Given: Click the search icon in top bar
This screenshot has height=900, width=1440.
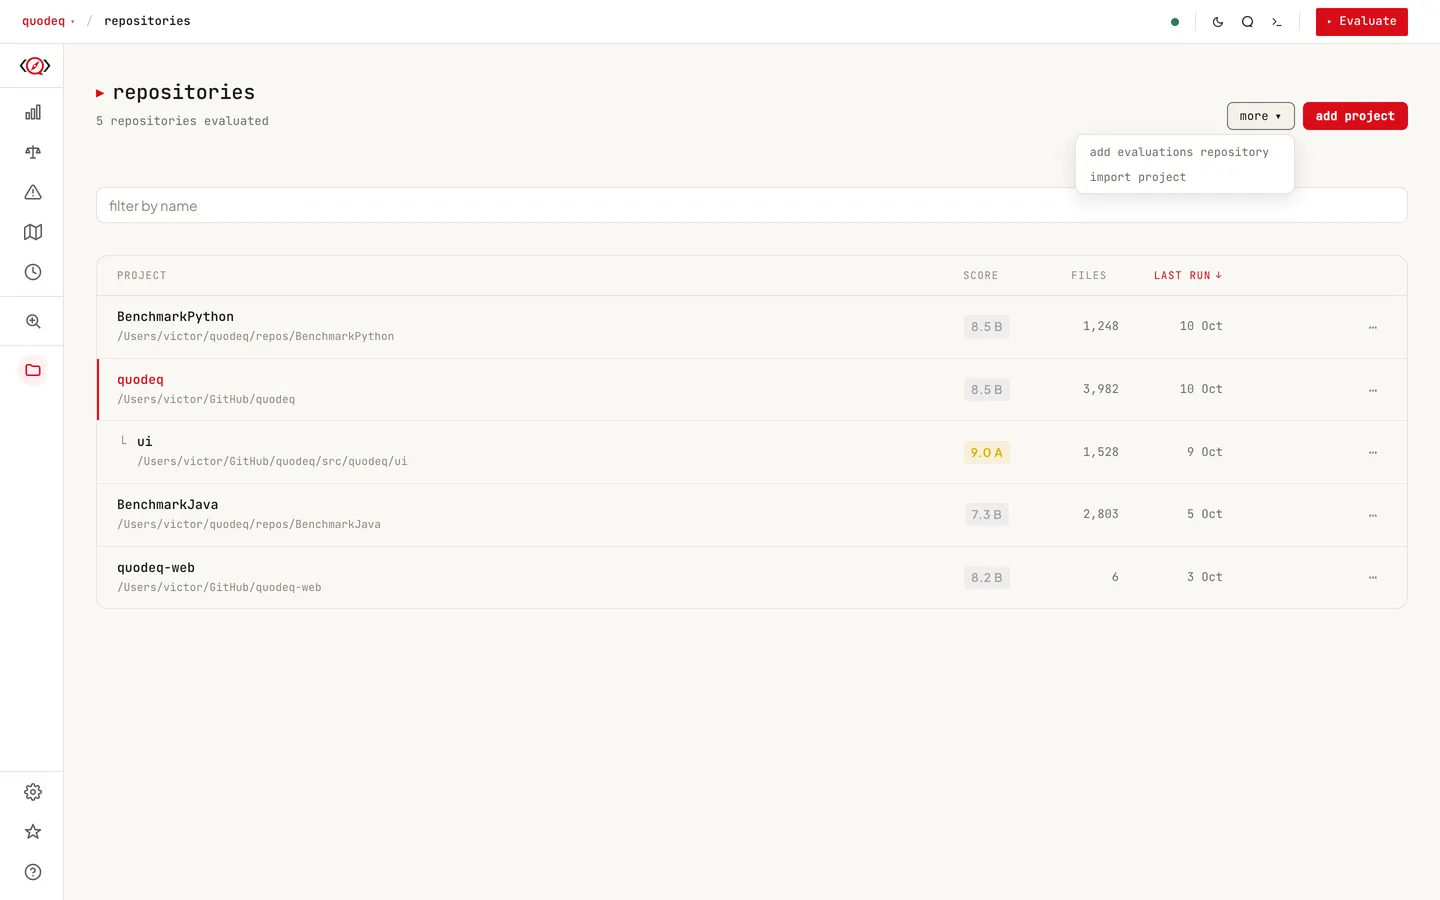Looking at the screenshot, I should 1248,22.
